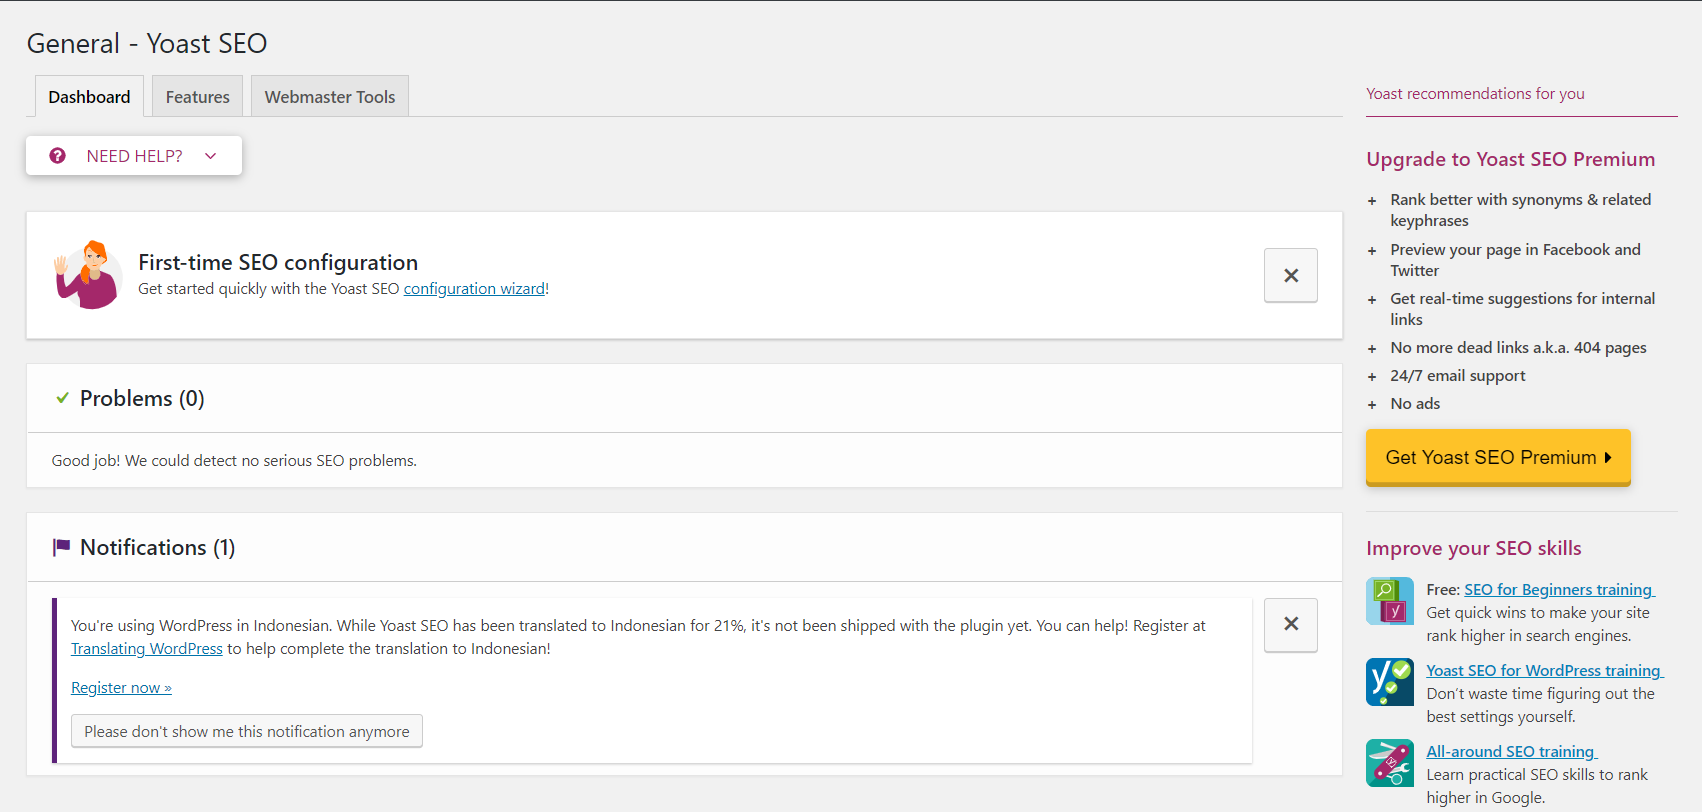1702x812 pixels.
Task: Click the NEED HELP? chevron arrow
Action: (x=210, y=156)
